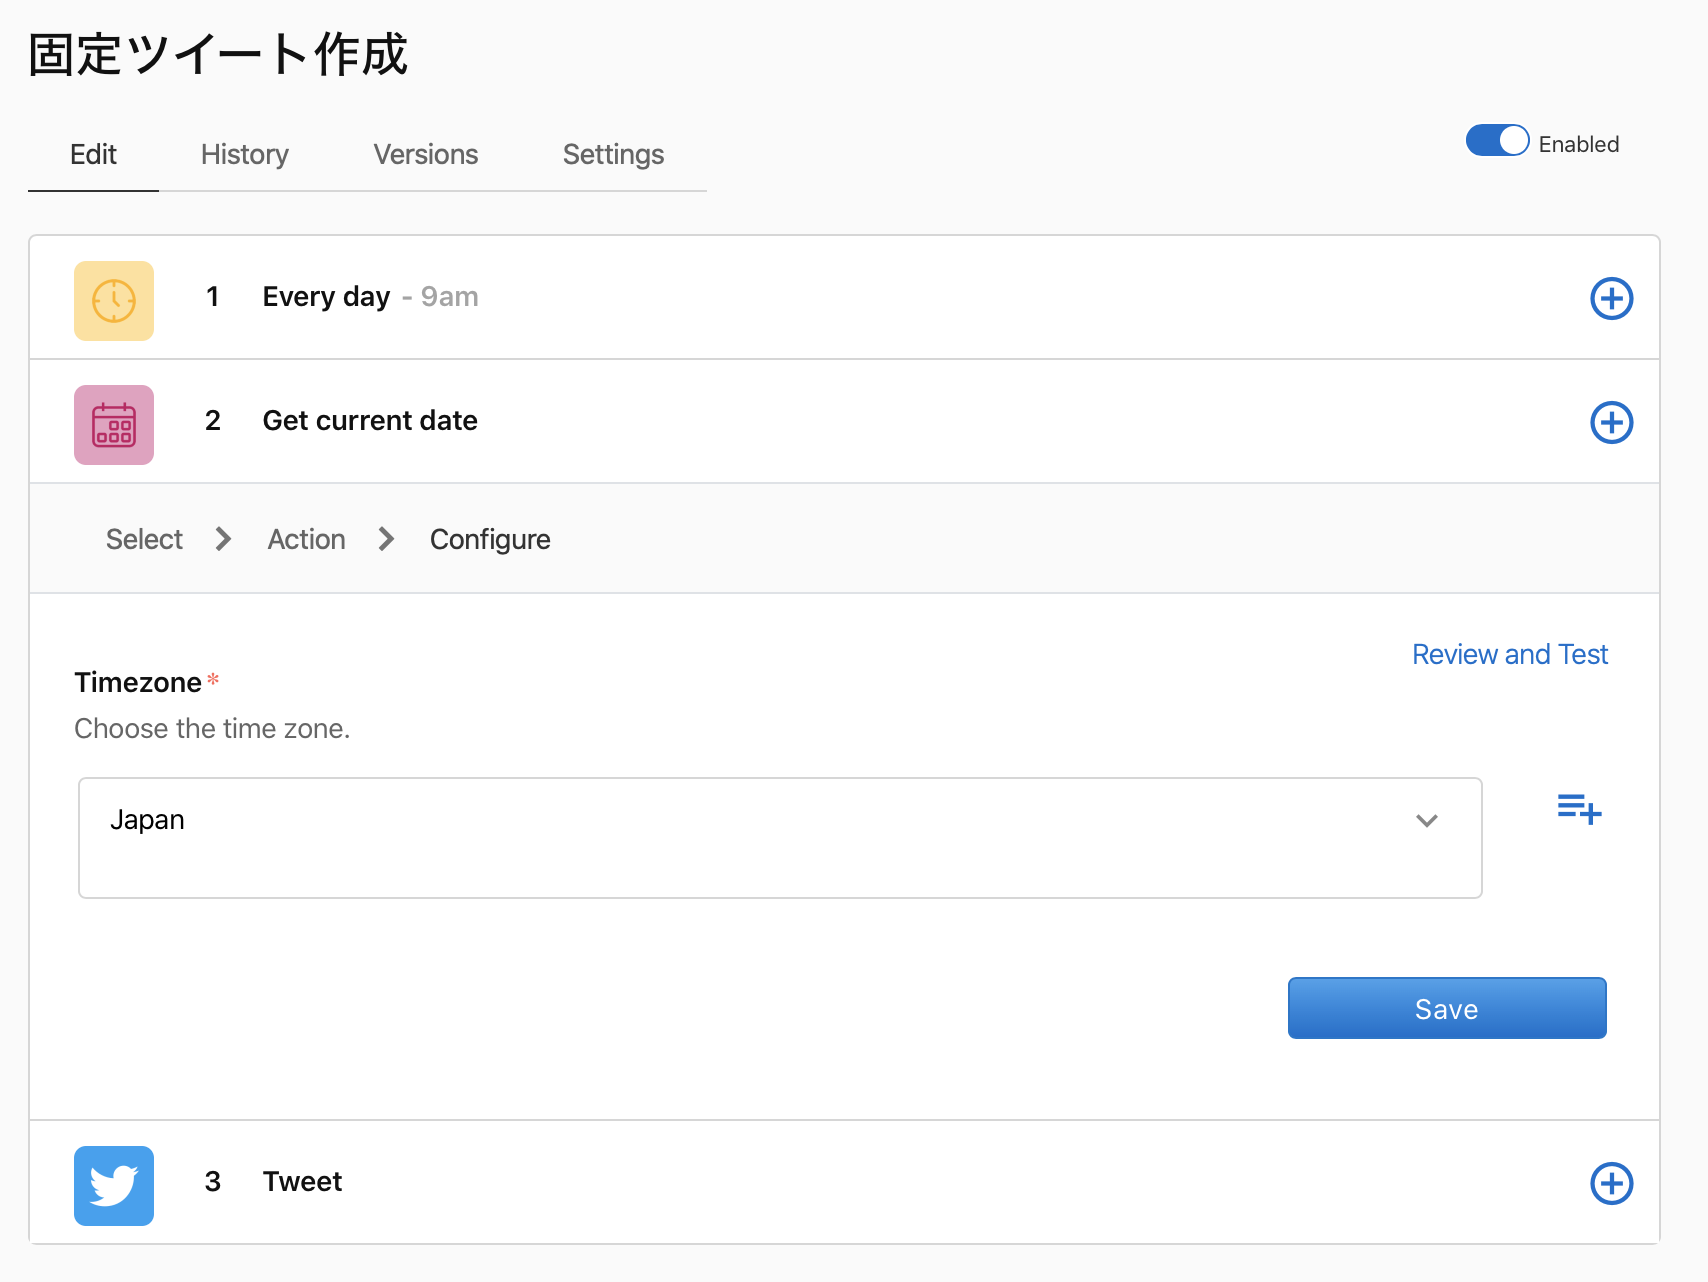
Task: Click the insert variable list-plus icon
Action: click(x=1579, y=808)
